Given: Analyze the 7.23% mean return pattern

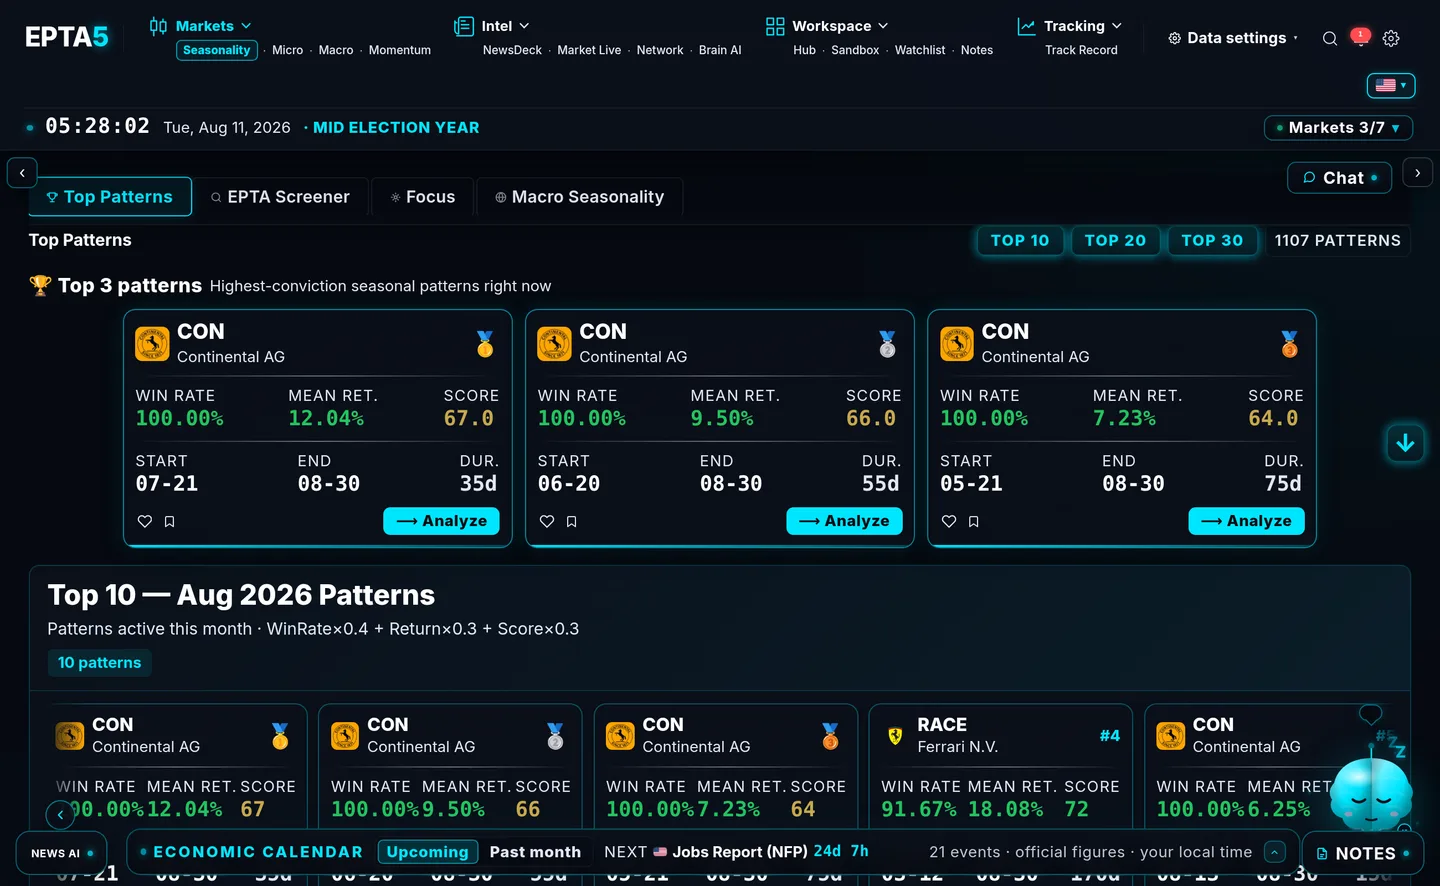Looking at the screenshot, I should tap(1246, 521).
